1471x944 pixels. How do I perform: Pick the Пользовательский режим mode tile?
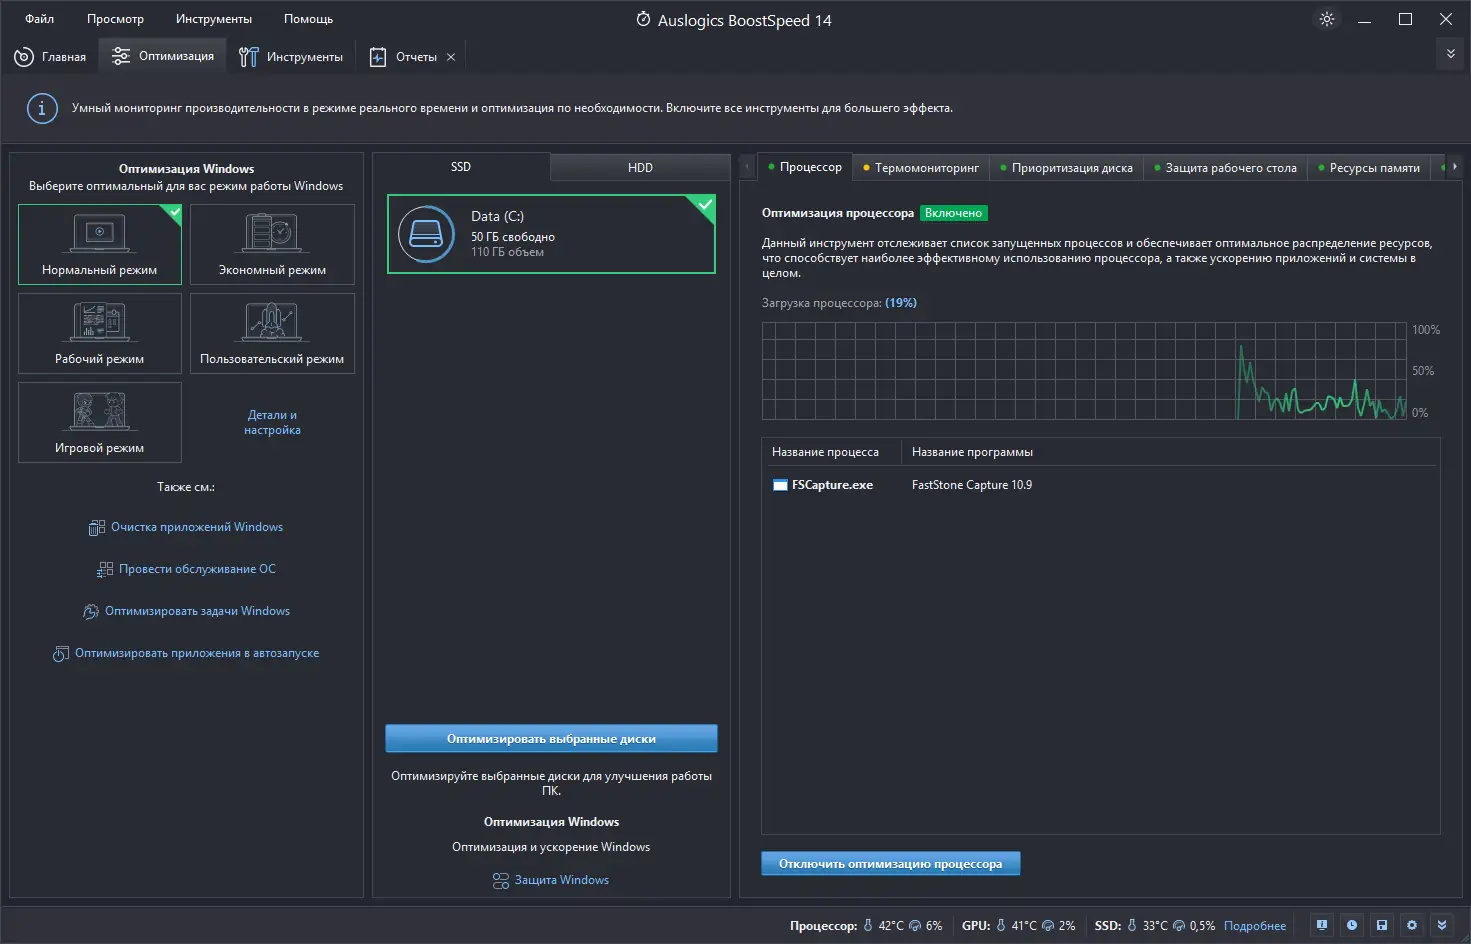point(272,334)
